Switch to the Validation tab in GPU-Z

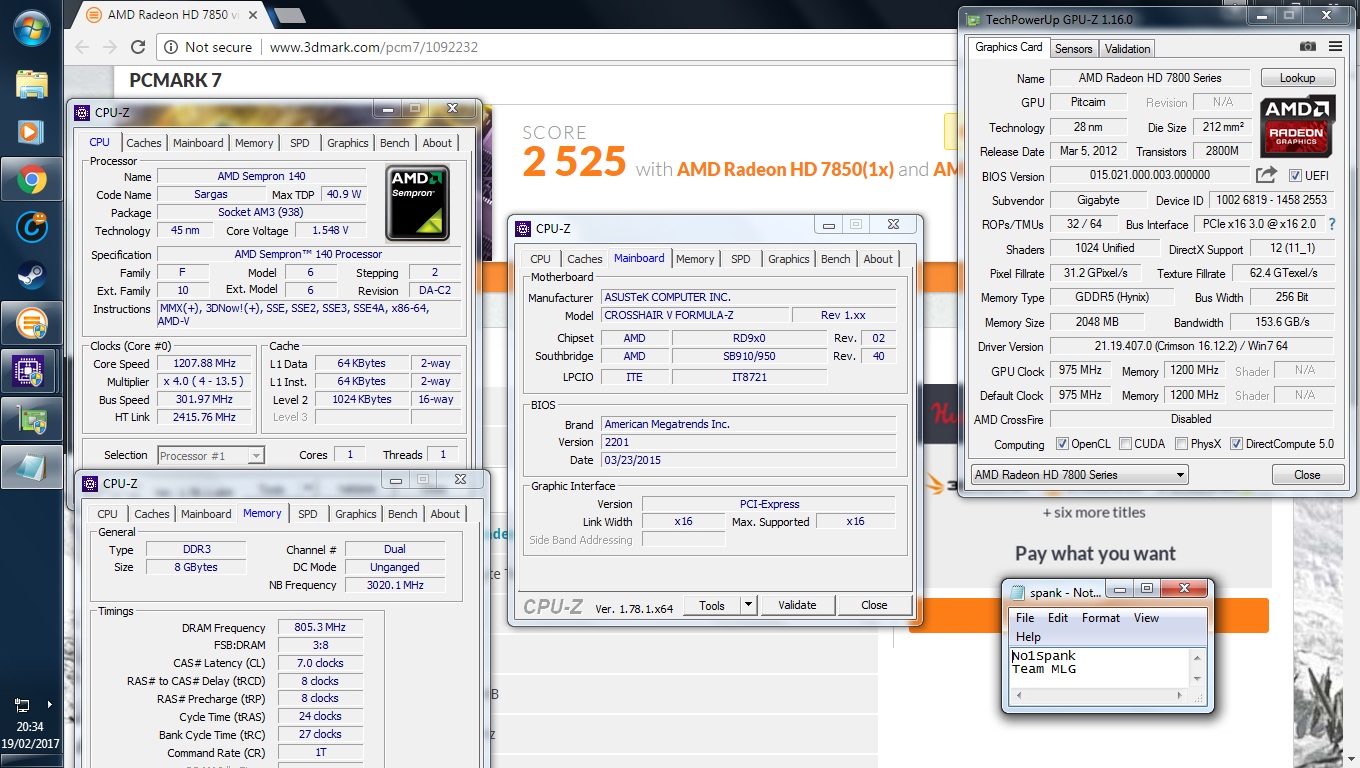tap(1127, 48)
